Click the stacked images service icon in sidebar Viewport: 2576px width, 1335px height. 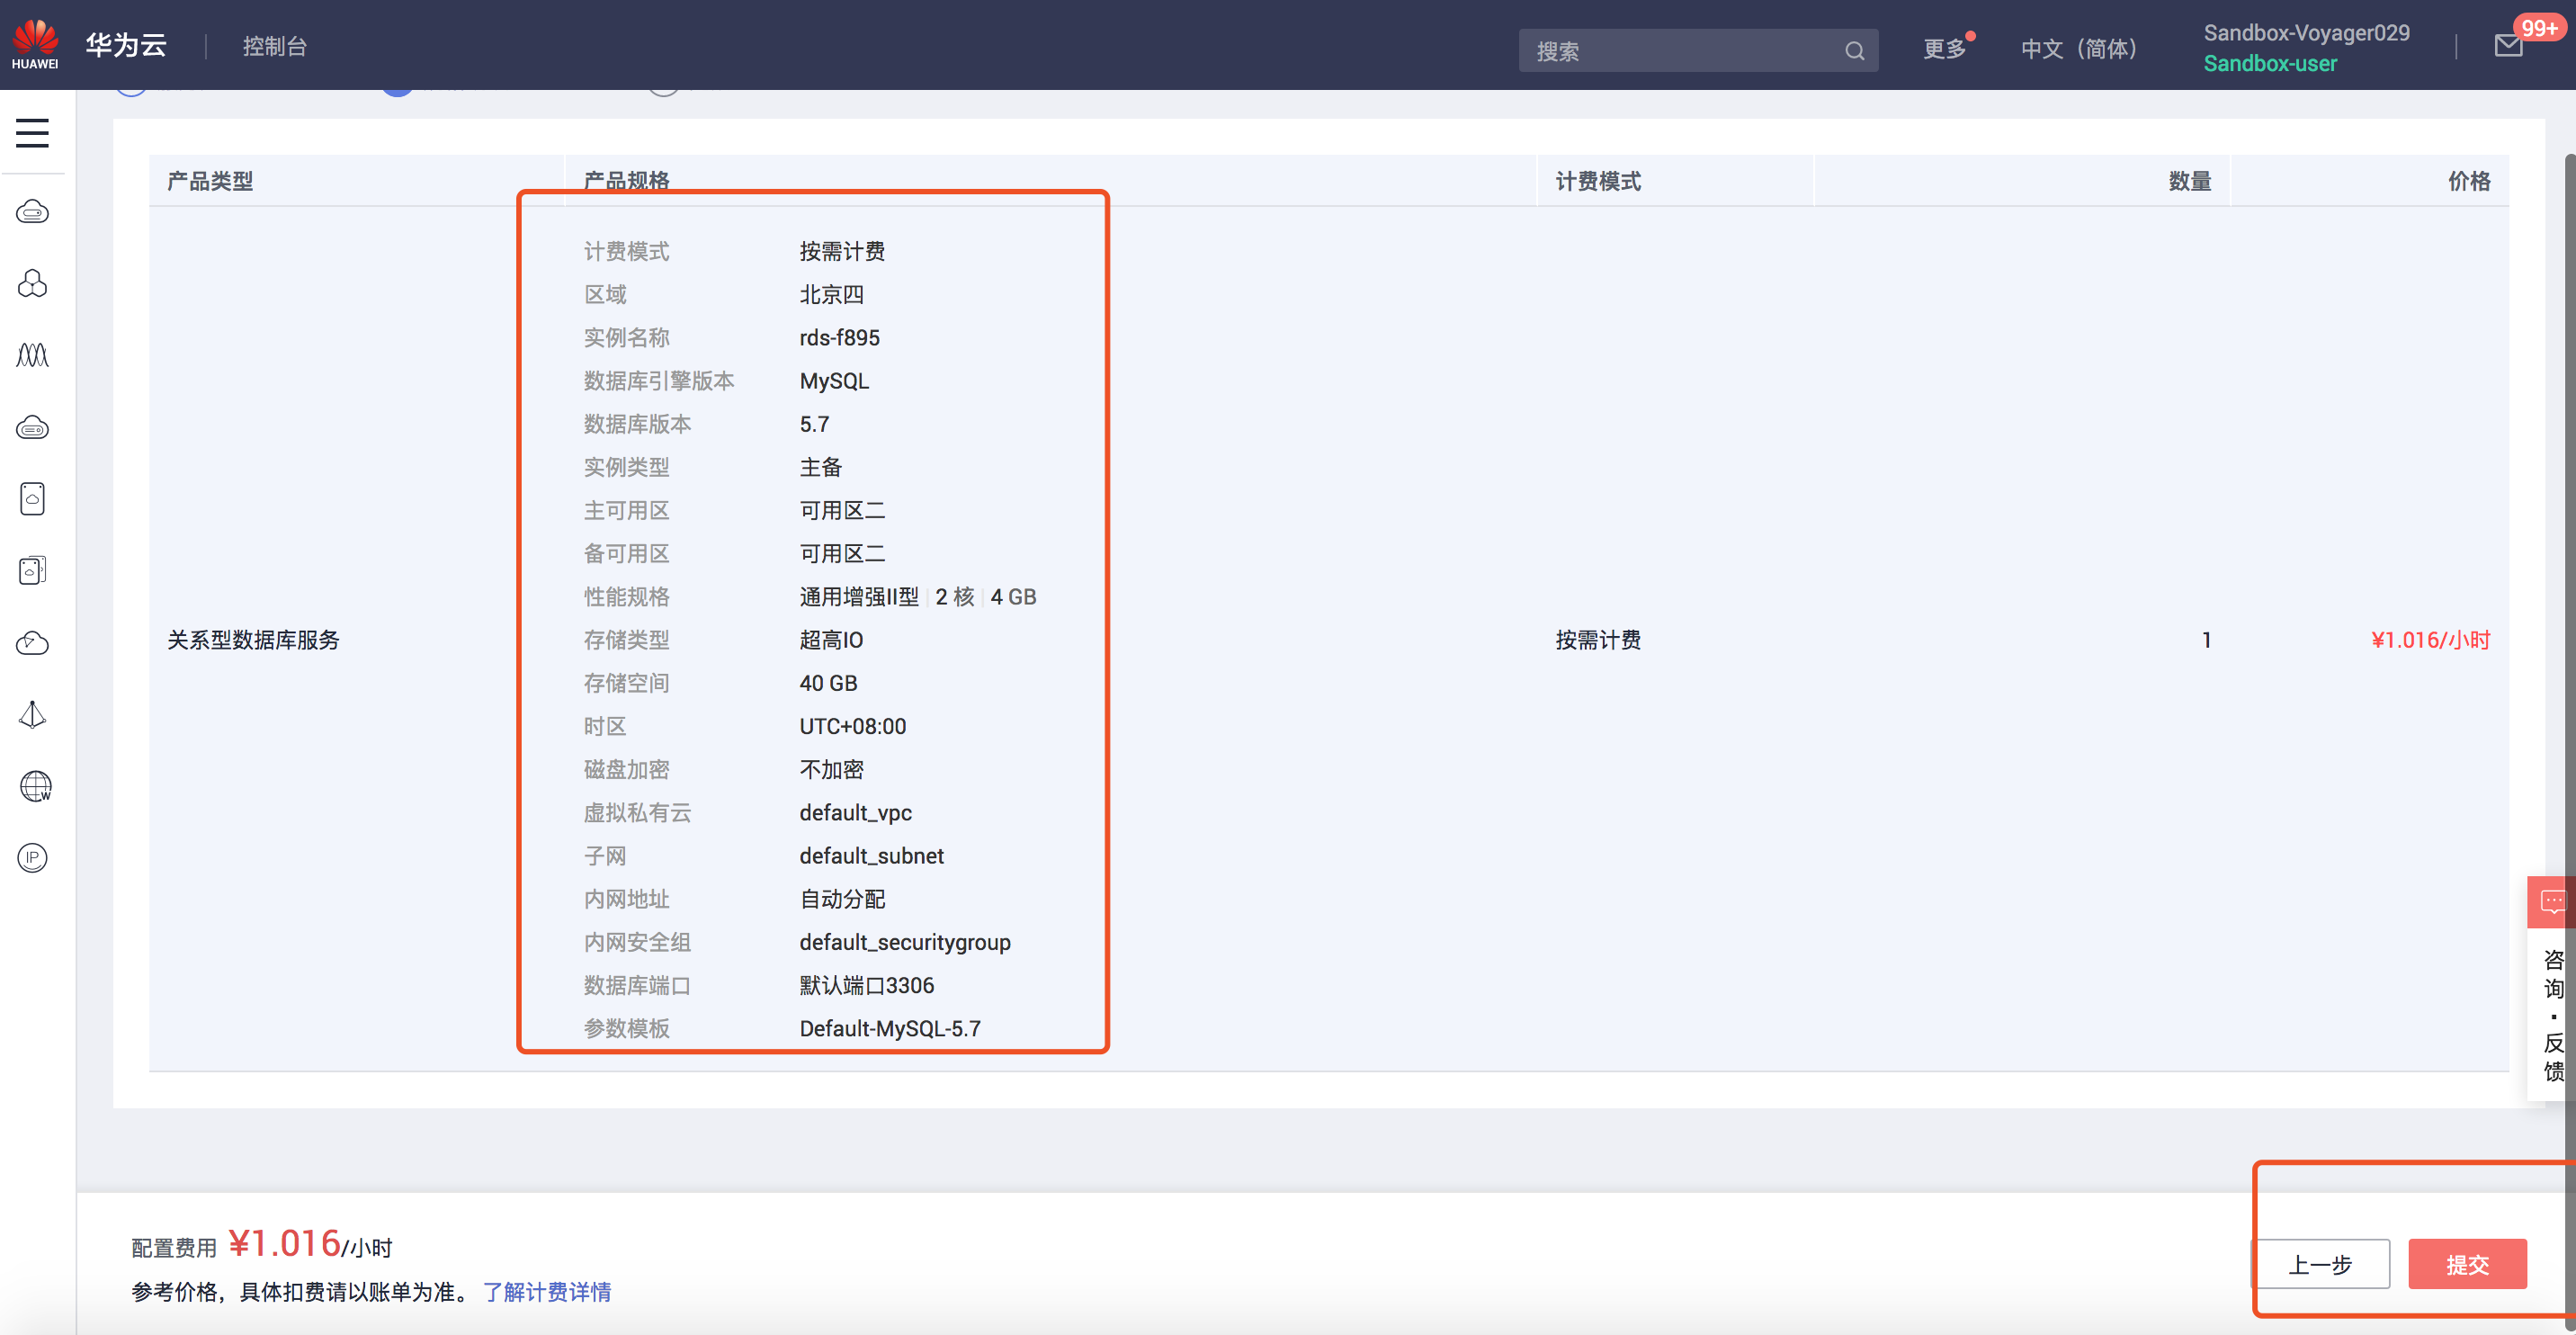point(33,570)
